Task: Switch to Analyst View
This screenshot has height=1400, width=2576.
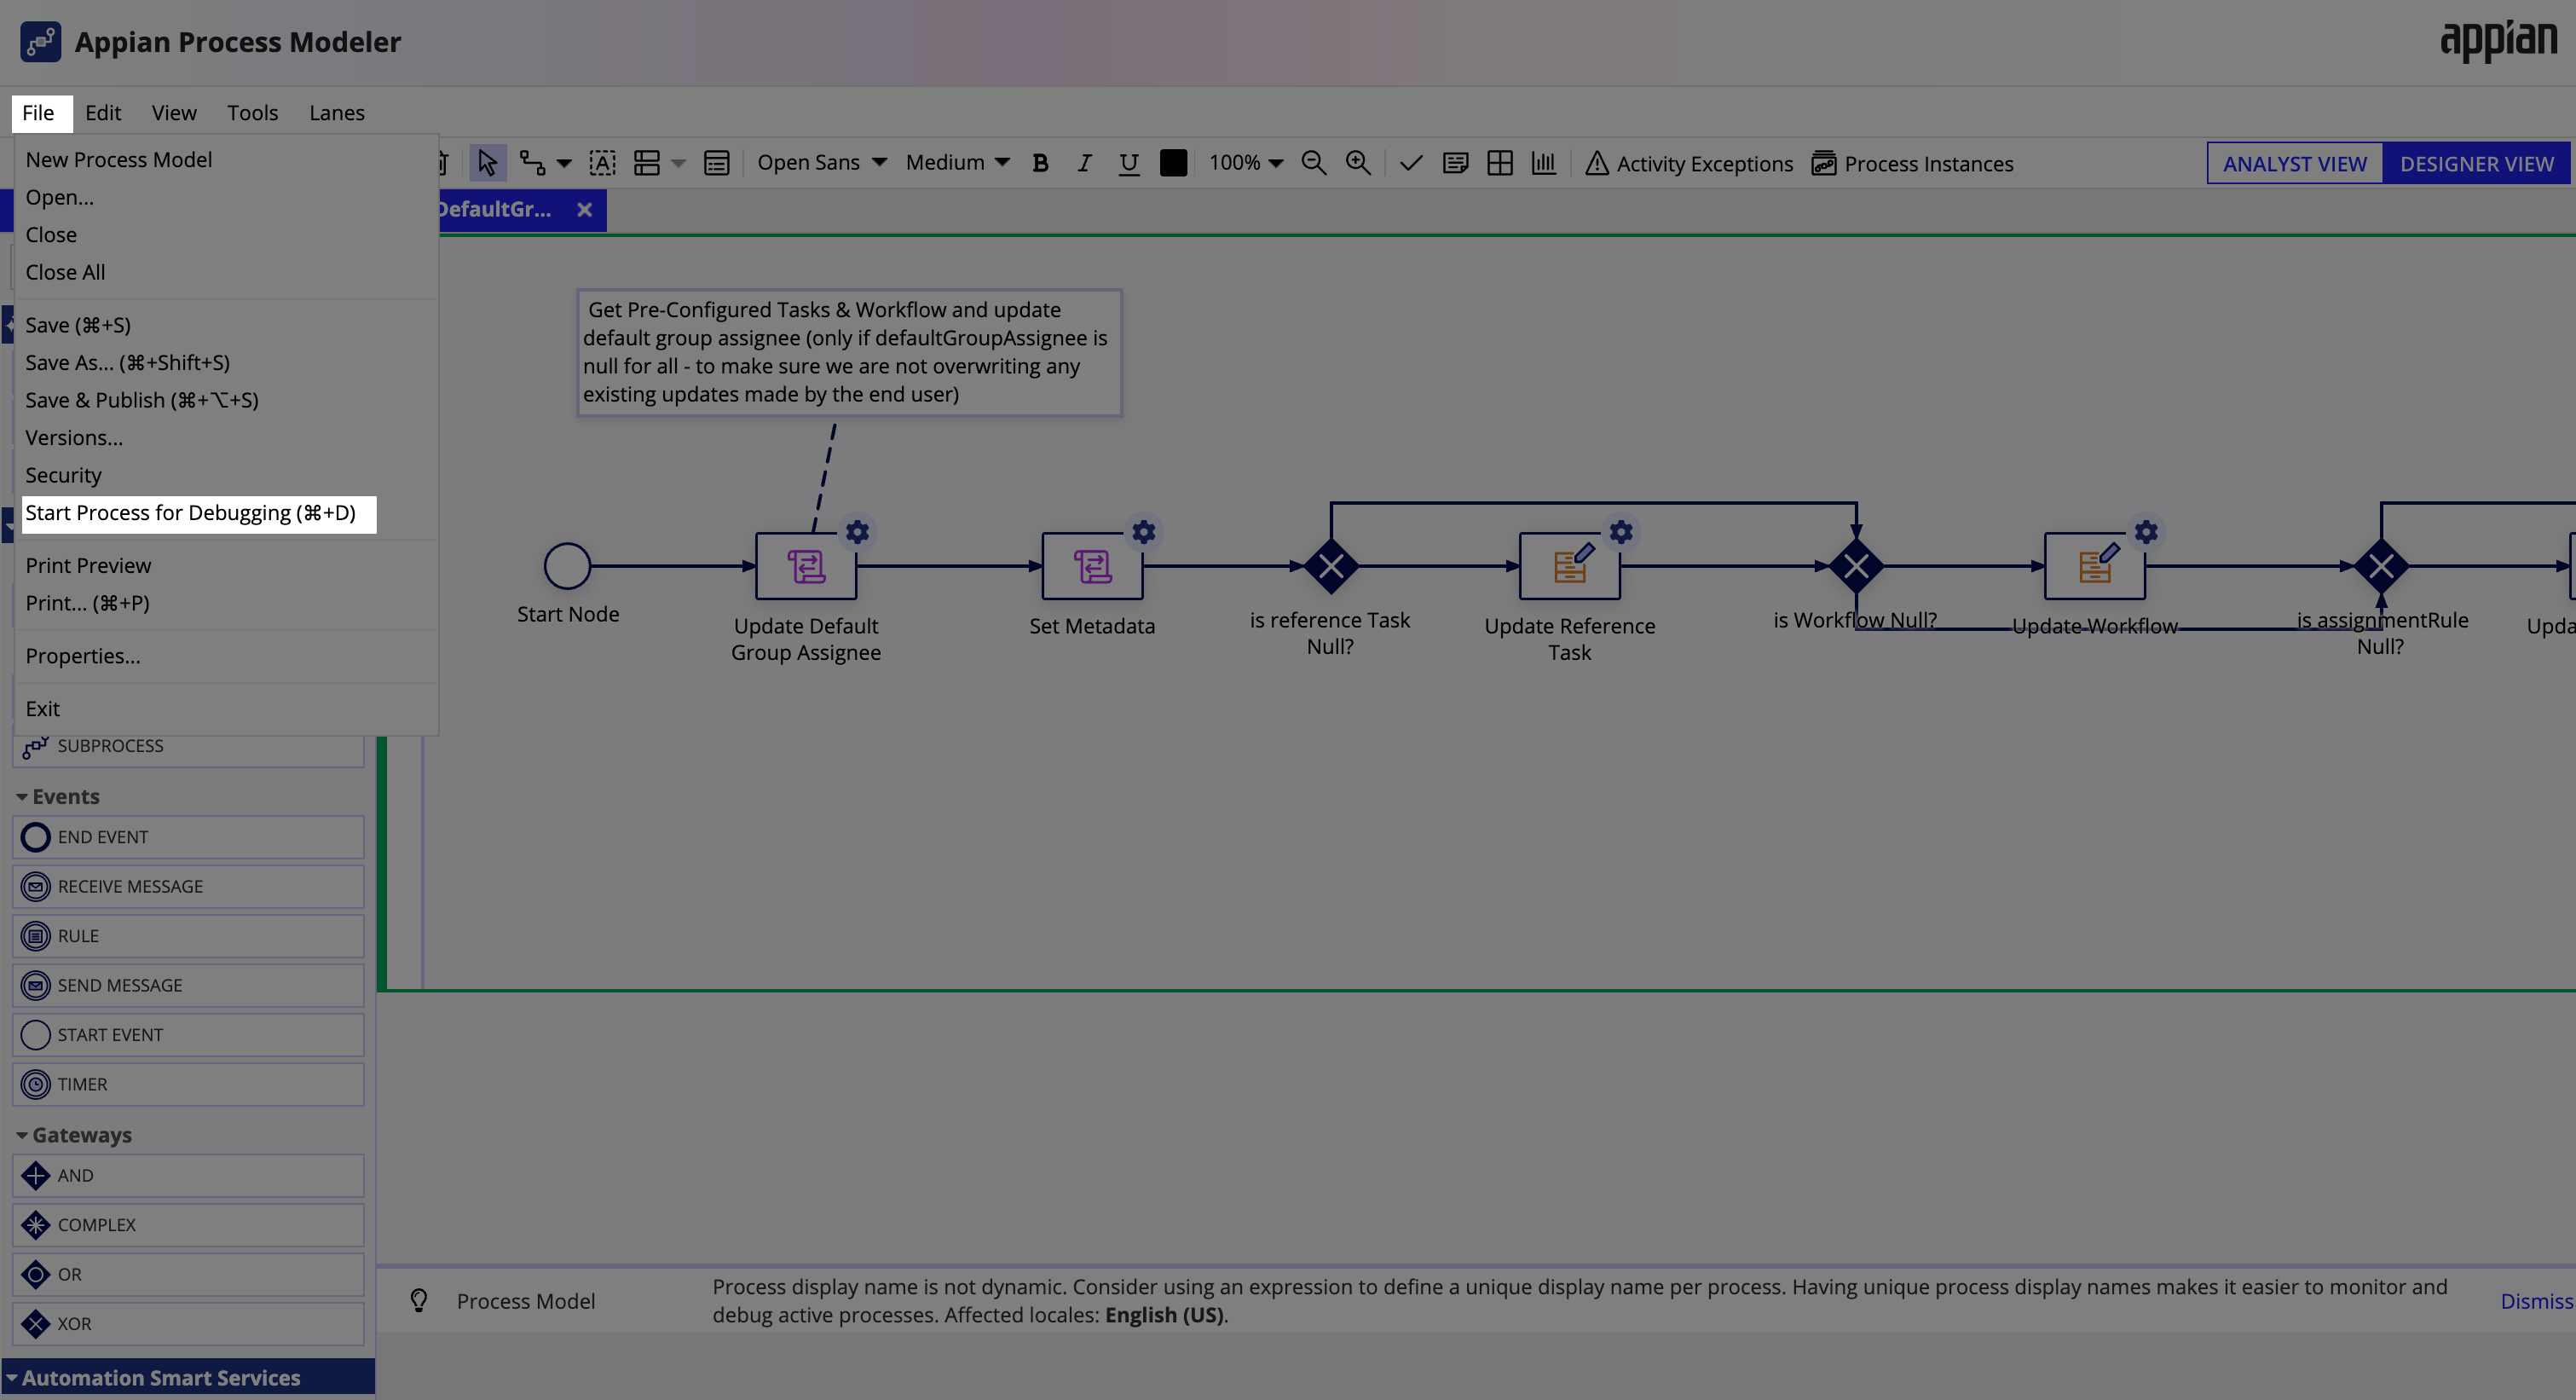Action: [2295, 163]
